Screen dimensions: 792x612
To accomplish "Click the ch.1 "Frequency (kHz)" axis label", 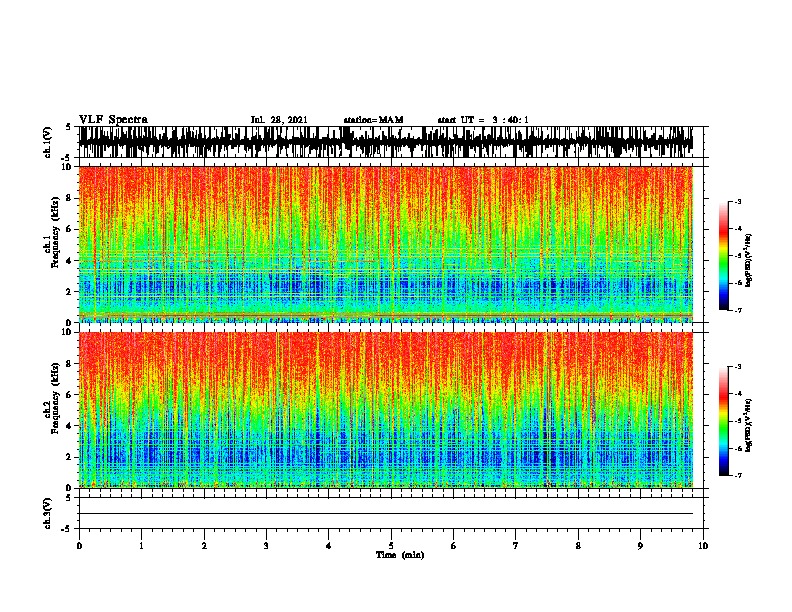I will [x=55, y=233].
